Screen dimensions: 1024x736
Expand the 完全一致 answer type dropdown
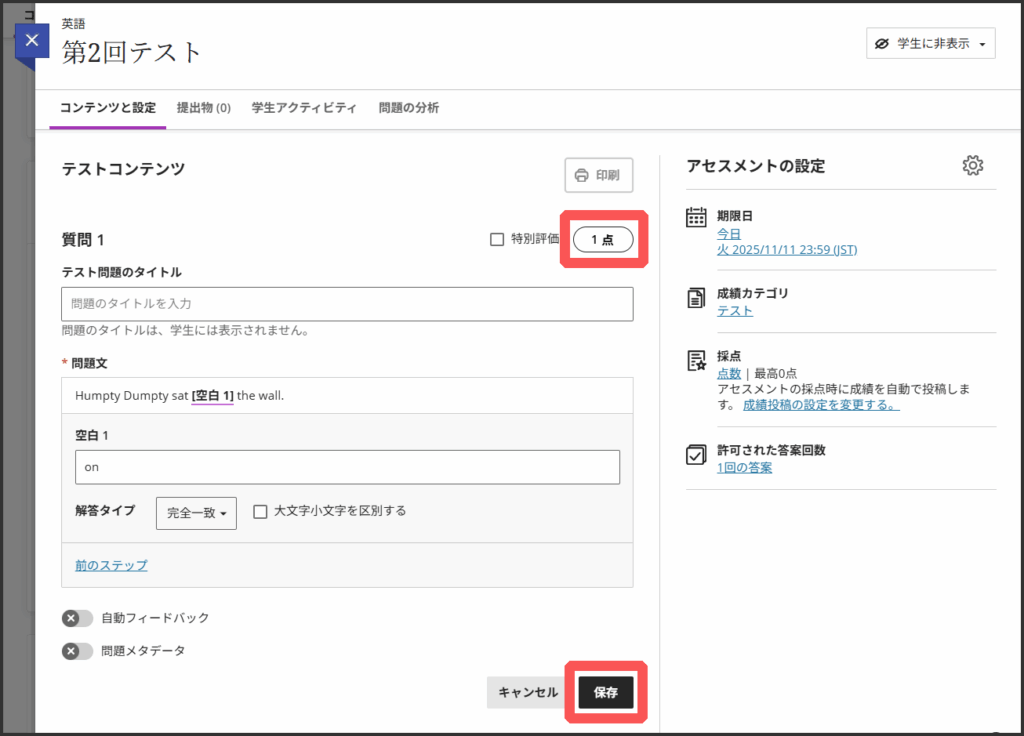[196, 512]
